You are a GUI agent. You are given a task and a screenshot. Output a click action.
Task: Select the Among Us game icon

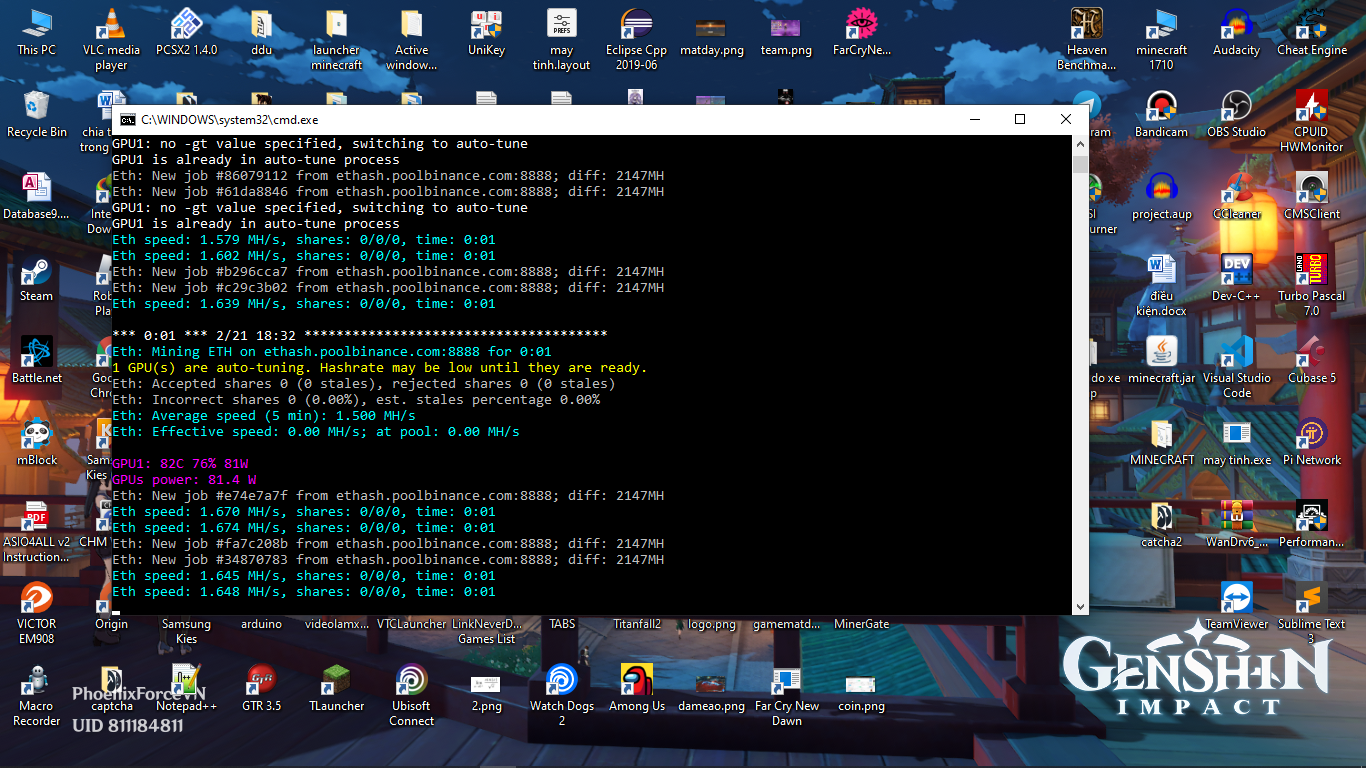point(636,681)
